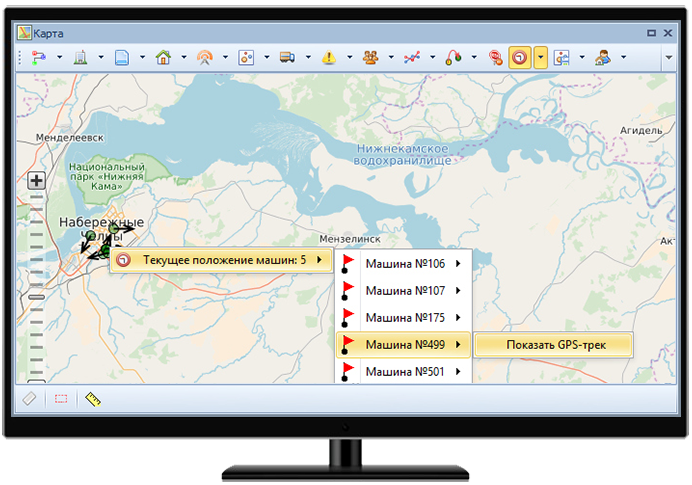Click the Карта window title icon
The image size is (692, 485).
[x=24, y=33]
